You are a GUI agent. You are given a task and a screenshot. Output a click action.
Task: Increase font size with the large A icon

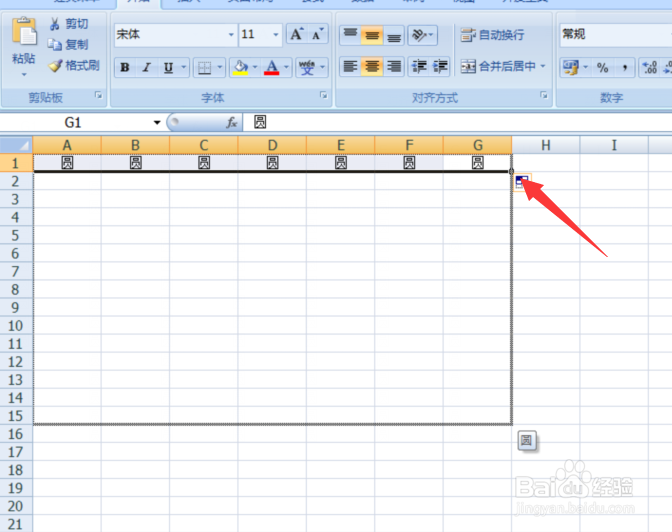pos(297,34)
